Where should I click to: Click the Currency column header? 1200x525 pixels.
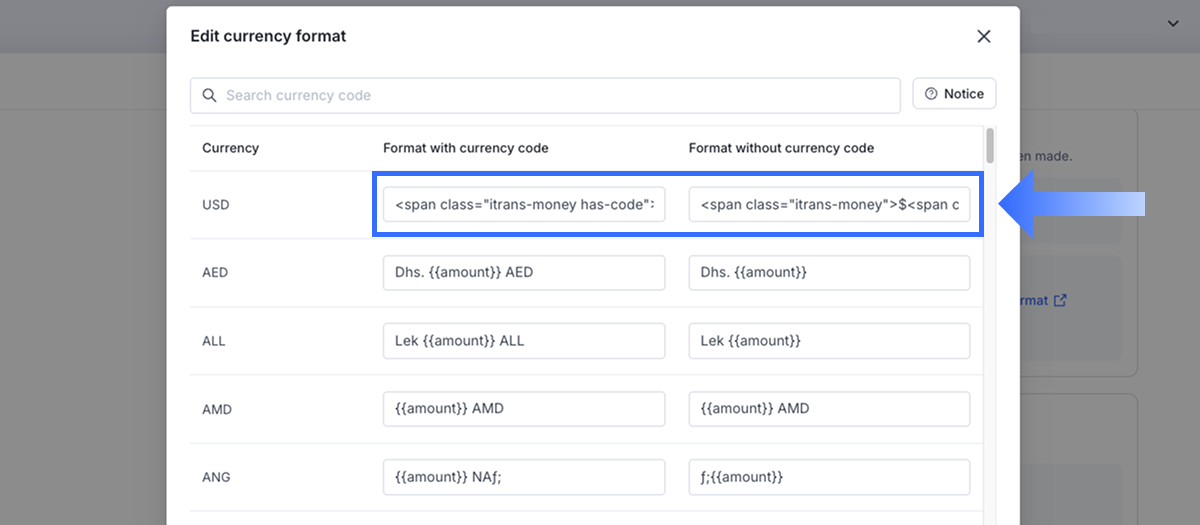(230, 148)
